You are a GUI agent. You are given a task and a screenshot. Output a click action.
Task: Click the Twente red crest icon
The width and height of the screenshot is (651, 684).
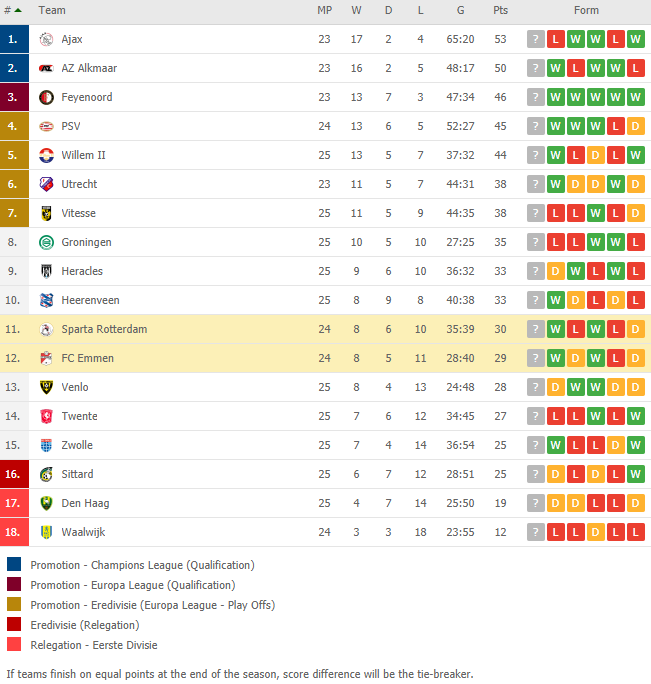46,416
